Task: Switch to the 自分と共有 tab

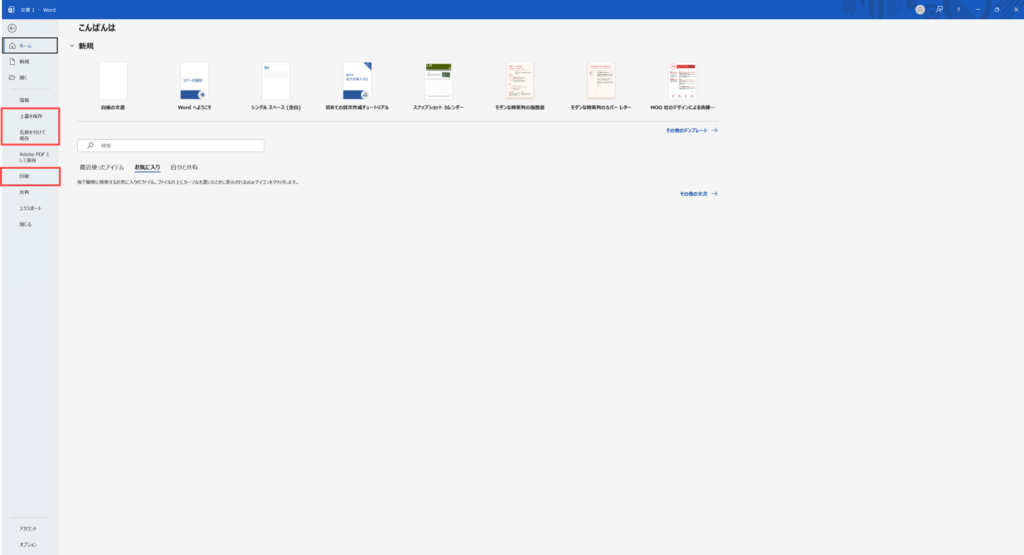Action: click(x=184, y=167)
